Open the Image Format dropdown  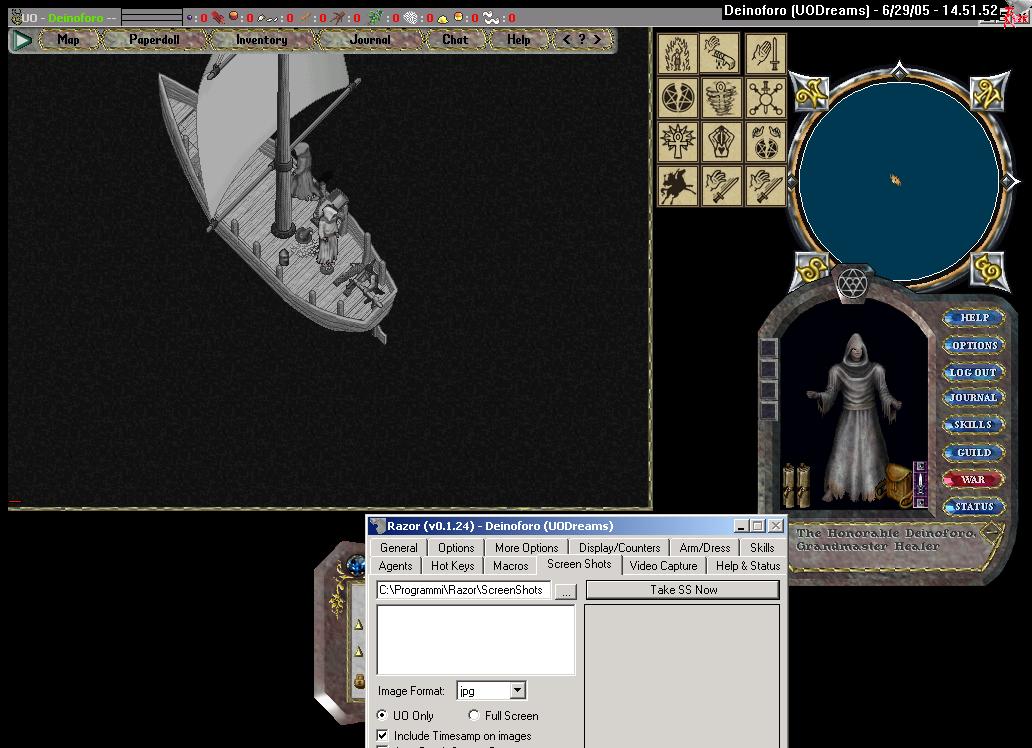517,691
